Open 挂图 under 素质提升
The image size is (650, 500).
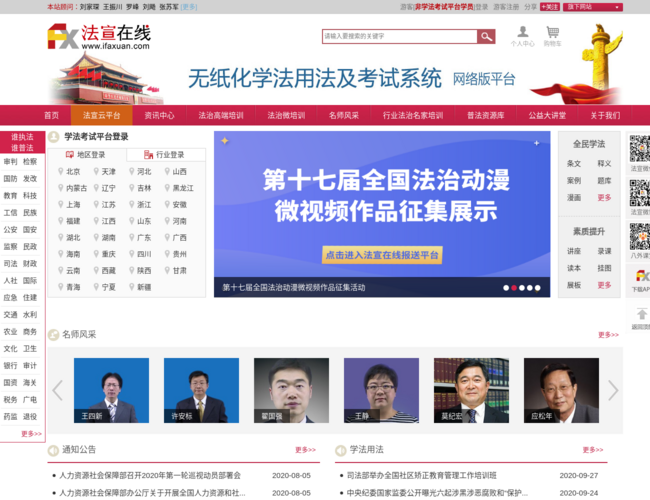click(604, 268)
